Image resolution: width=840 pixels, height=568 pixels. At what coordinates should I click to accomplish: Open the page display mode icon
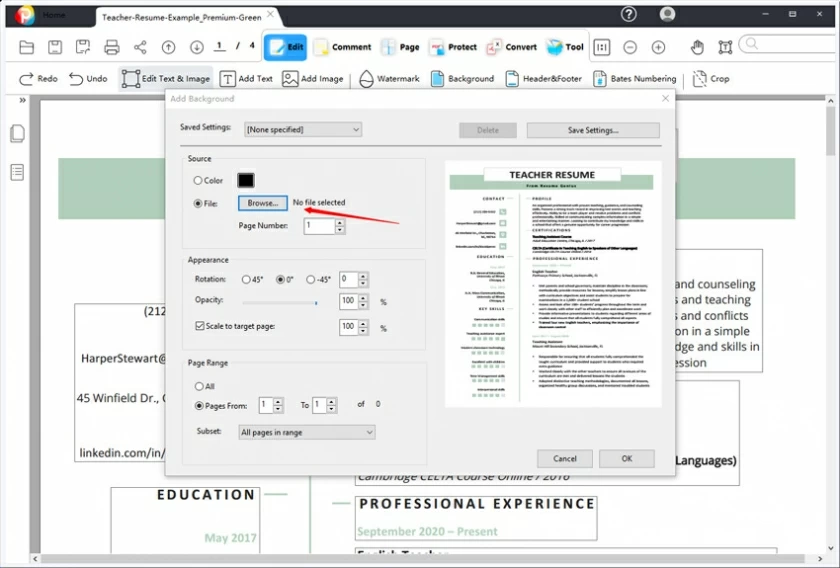click(x=602, y=47)
